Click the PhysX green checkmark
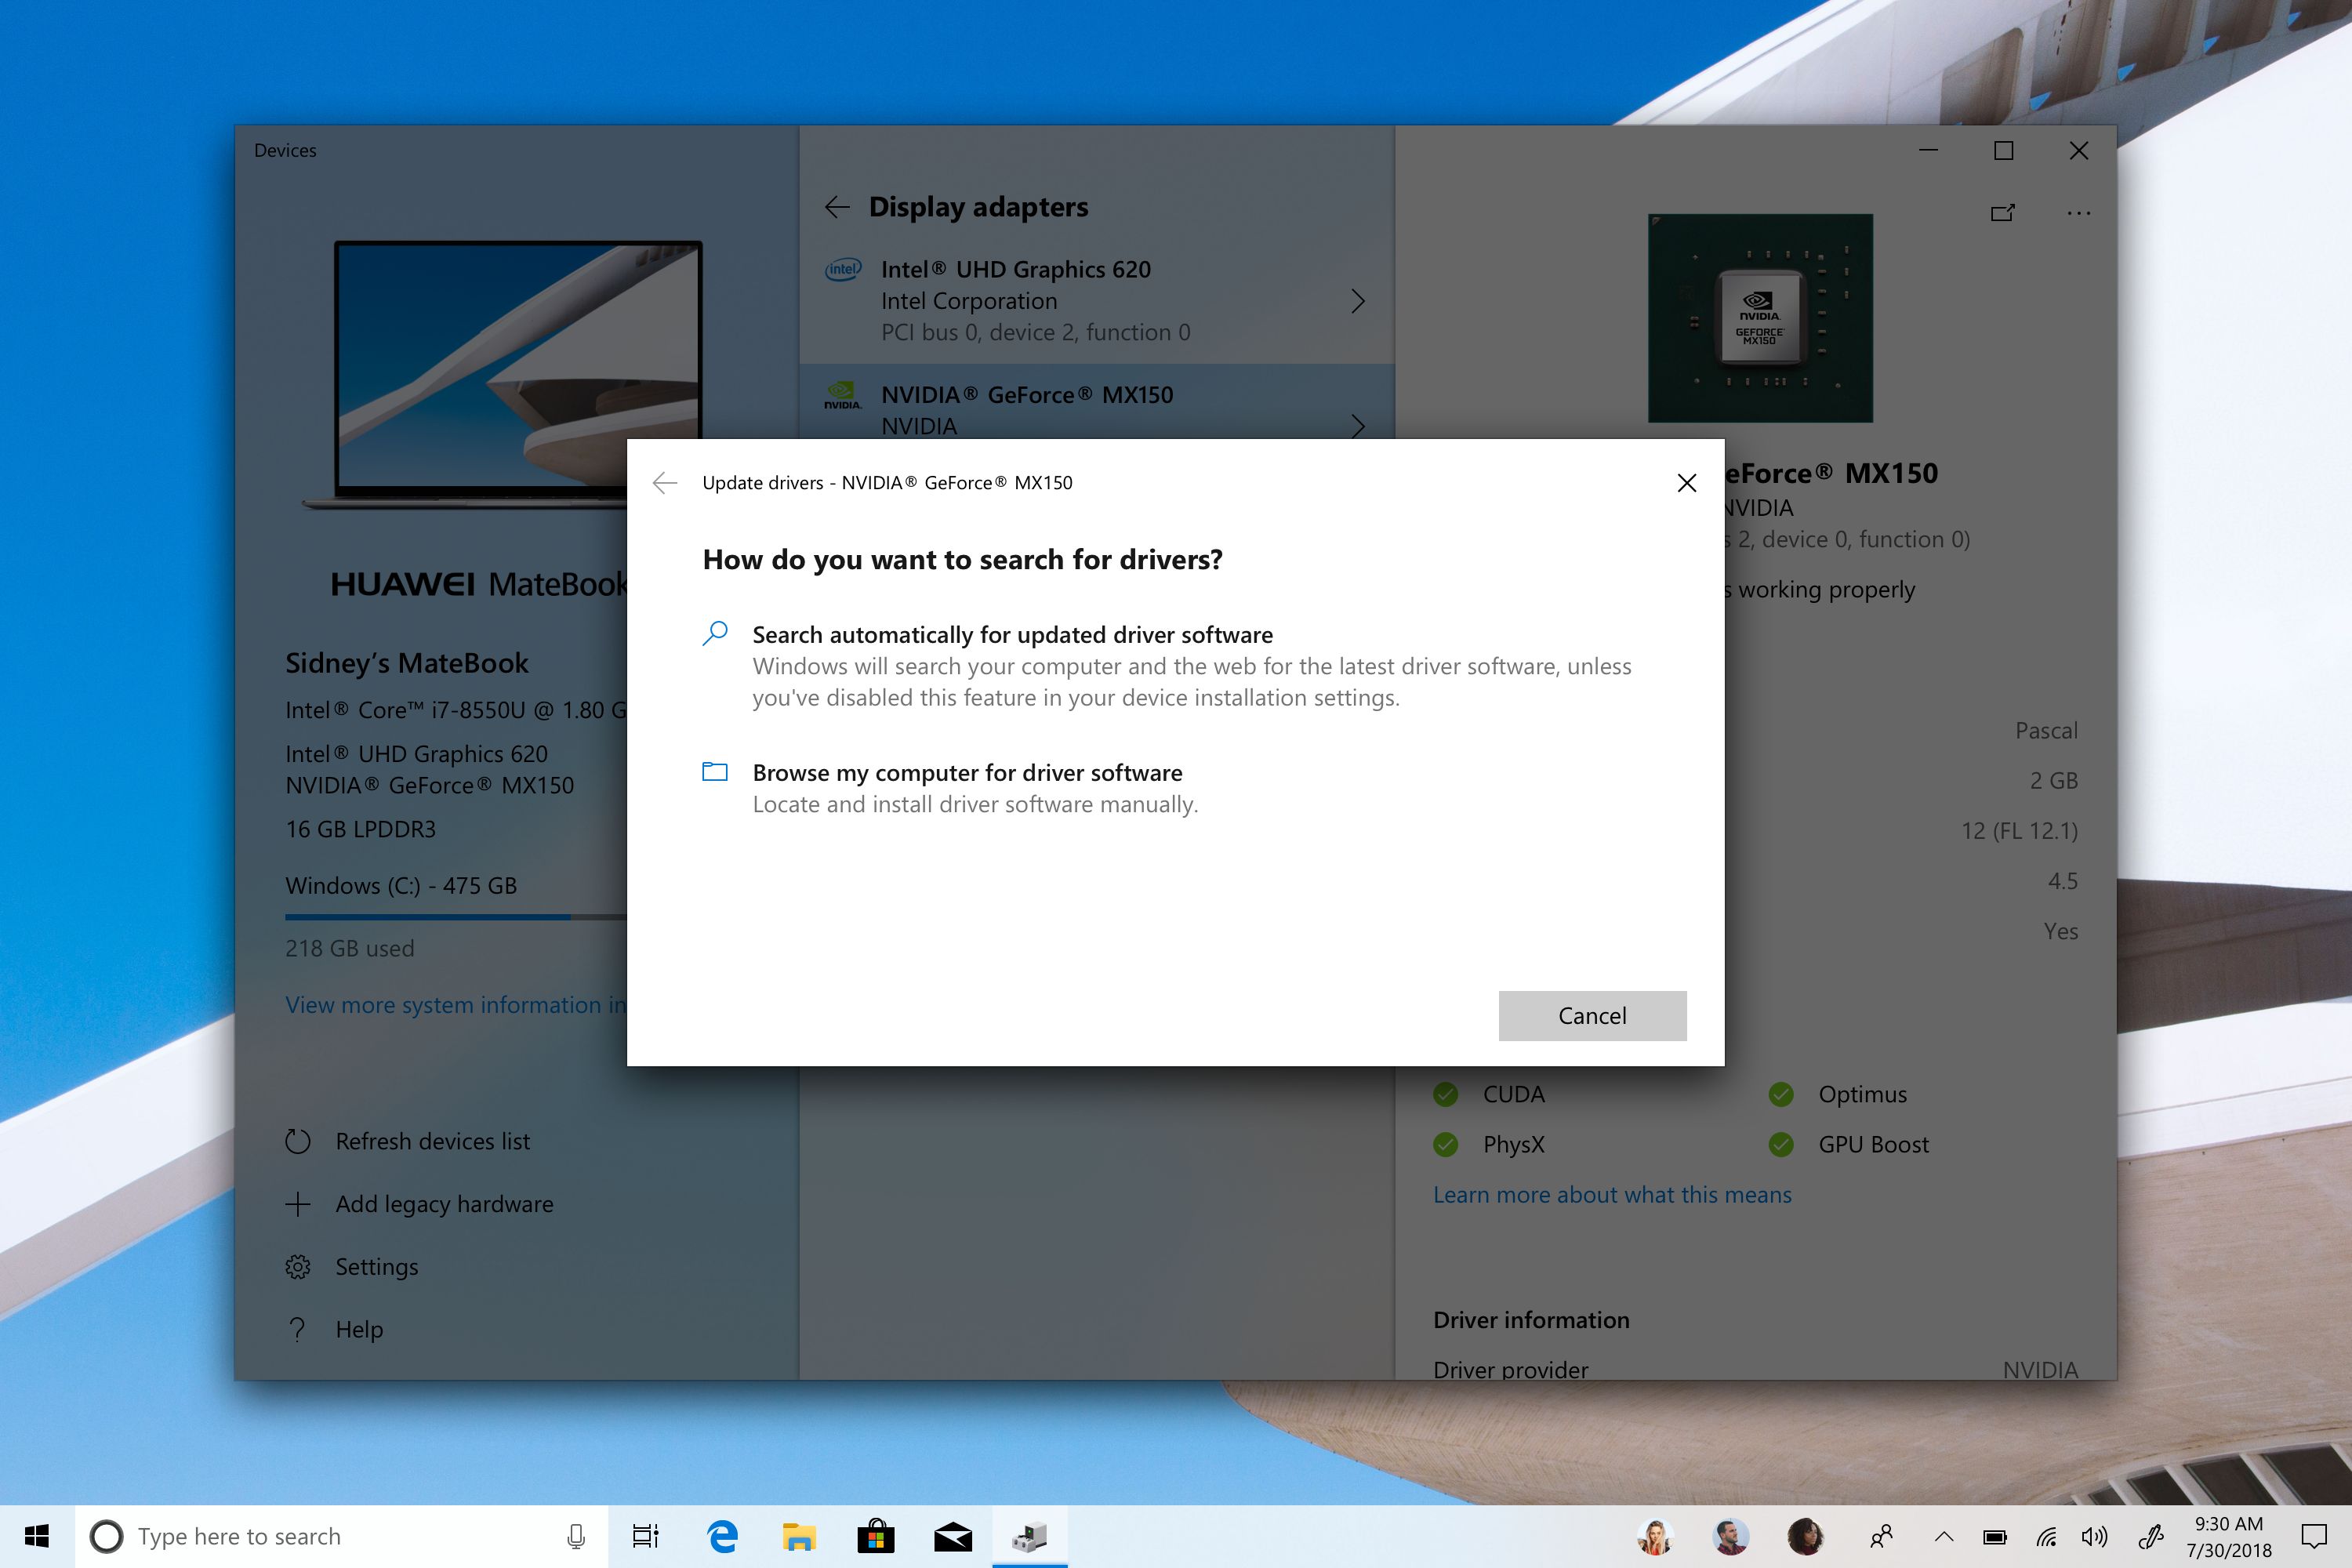Screen dimensions: 2352x1568 [x=1445, y=1144]
